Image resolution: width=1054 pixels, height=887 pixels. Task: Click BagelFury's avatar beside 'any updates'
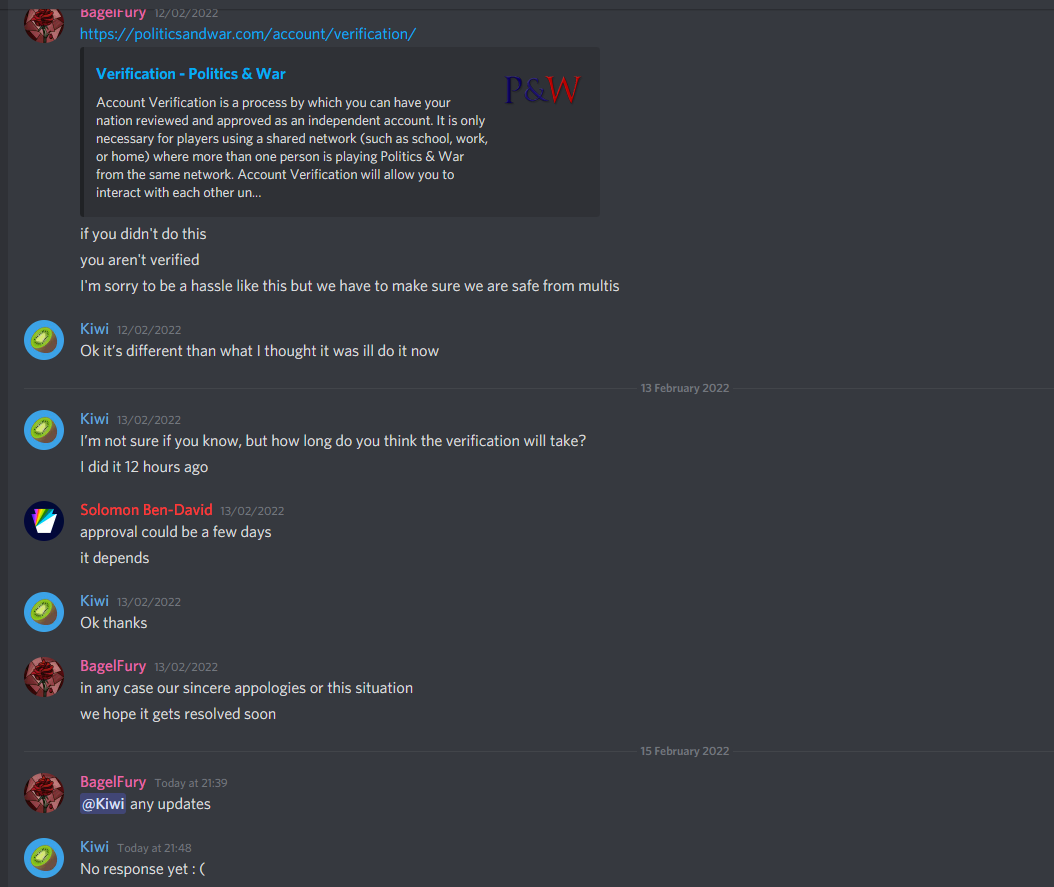tap(44, 793)
